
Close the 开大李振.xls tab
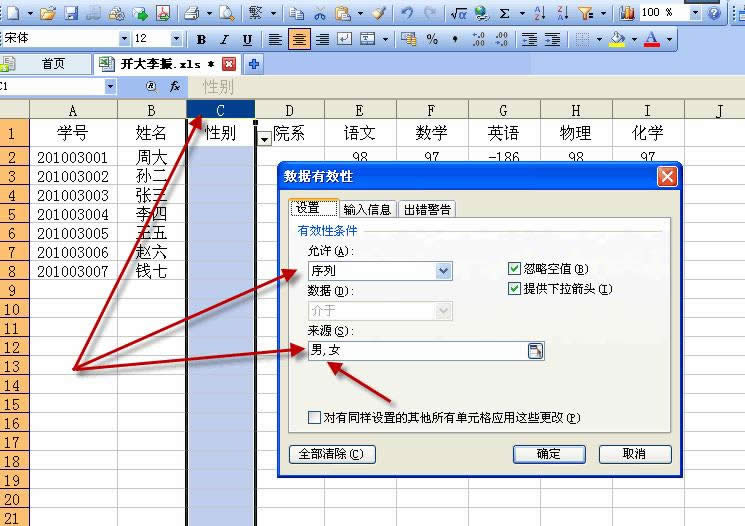229,64
